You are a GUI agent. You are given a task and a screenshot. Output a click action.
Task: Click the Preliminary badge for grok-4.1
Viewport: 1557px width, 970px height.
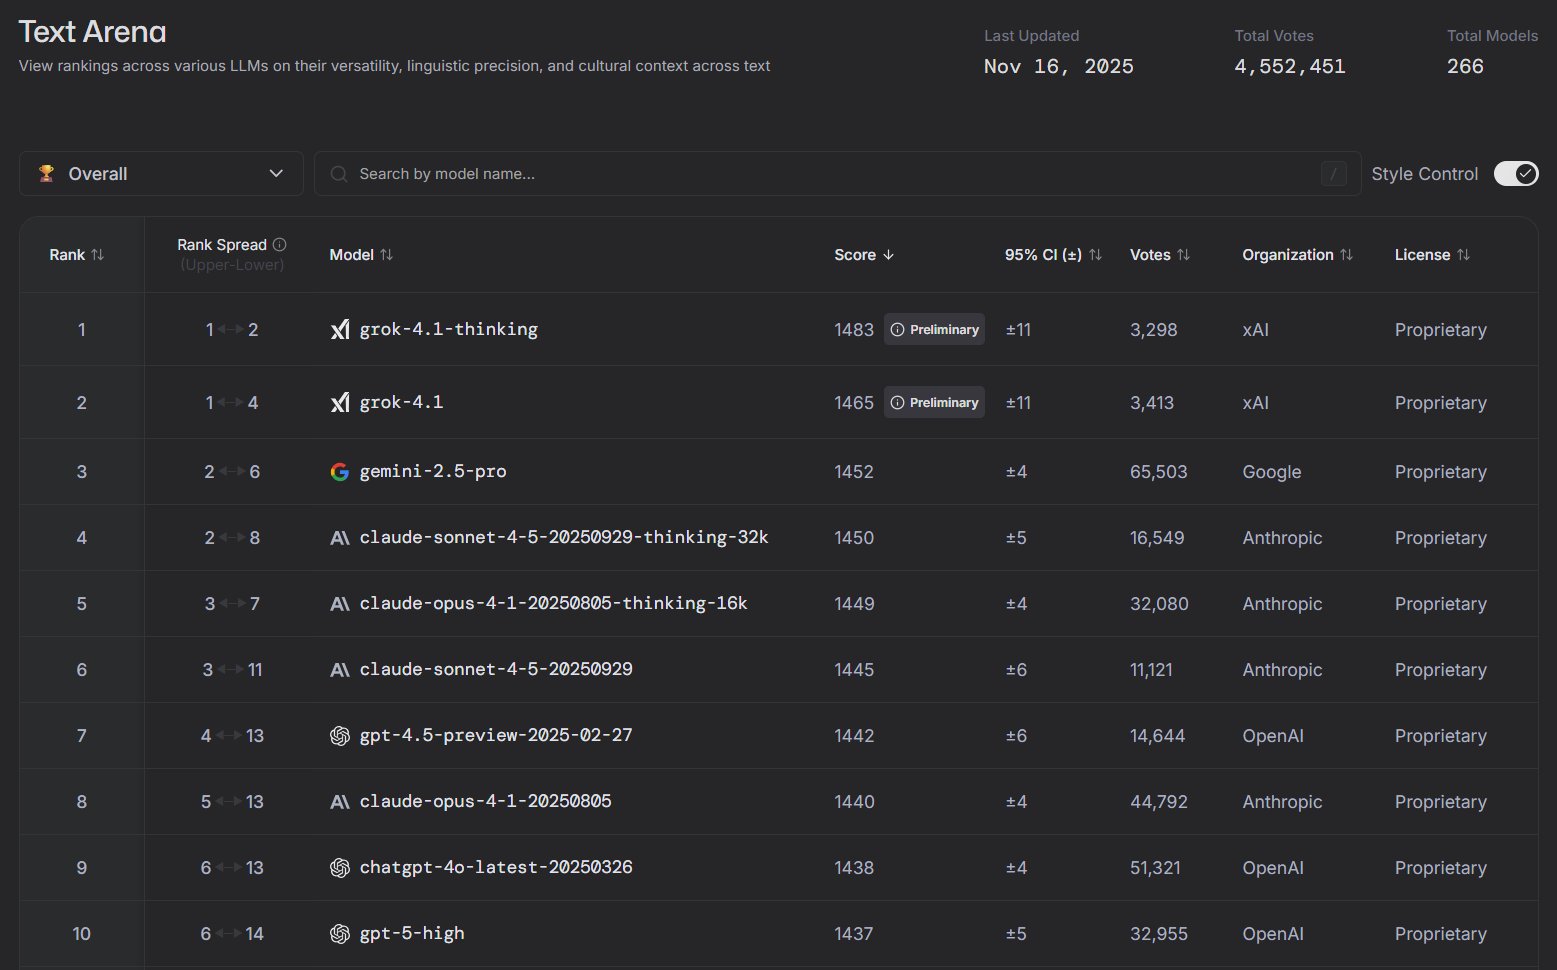pos(934,403)
